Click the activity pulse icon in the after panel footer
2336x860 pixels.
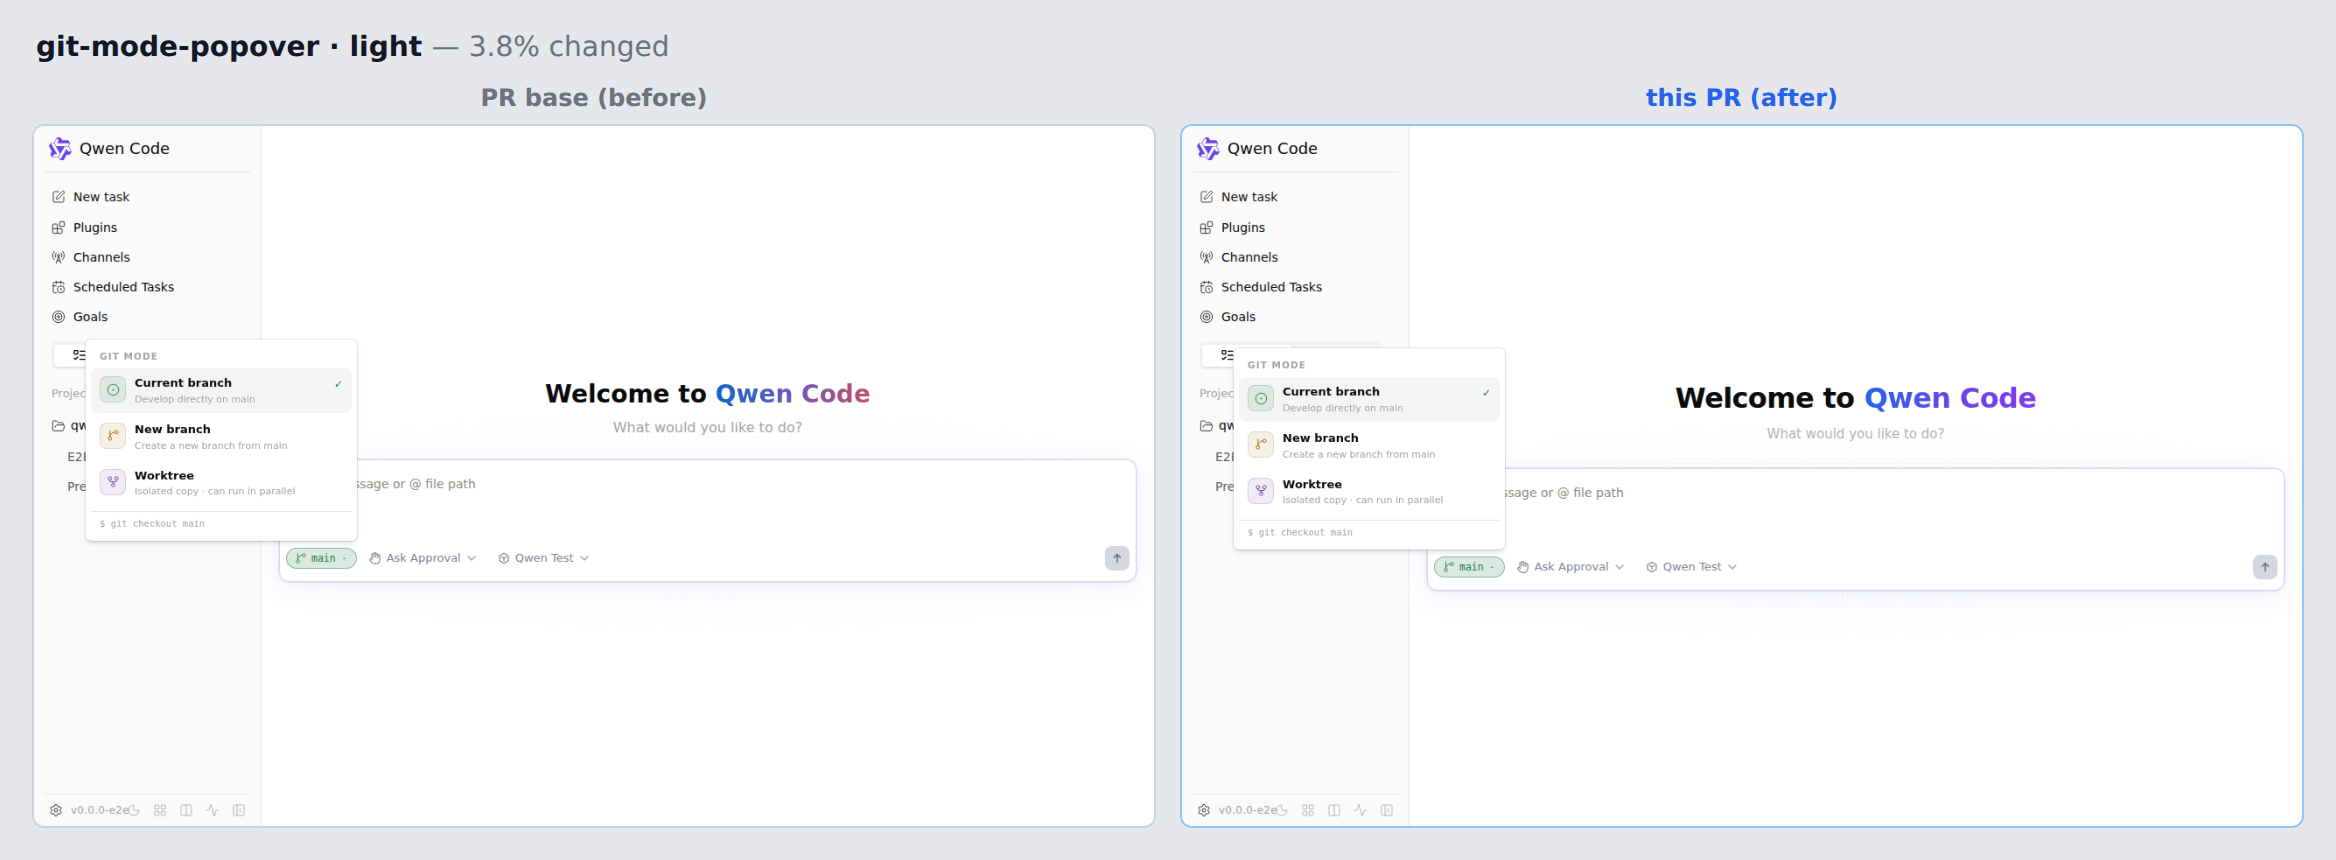click(1360, 810)
